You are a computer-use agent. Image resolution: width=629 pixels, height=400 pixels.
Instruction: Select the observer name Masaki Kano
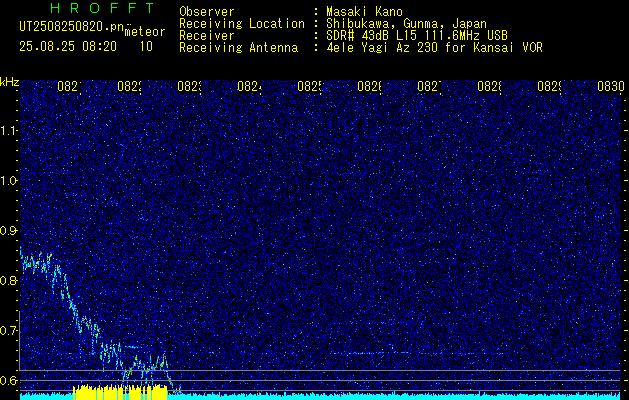point(364,12)
